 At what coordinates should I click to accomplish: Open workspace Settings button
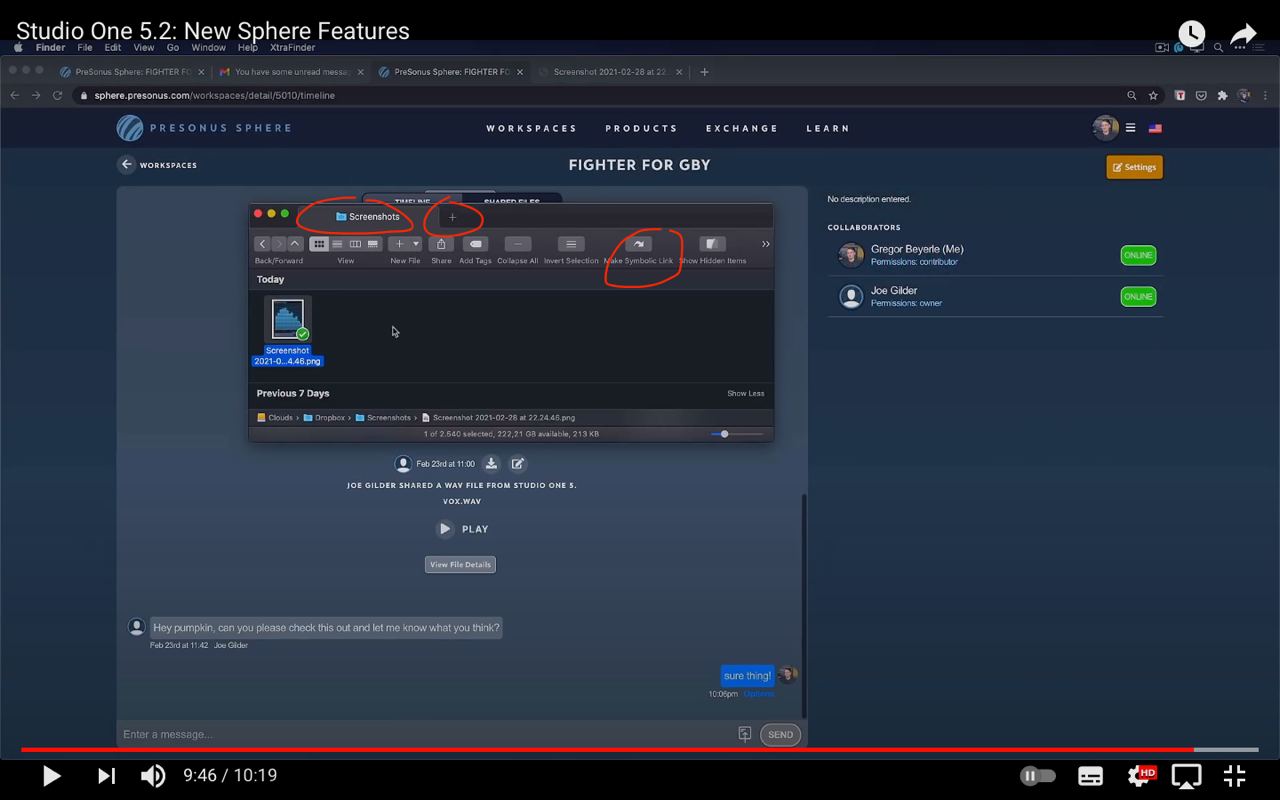1134,167
